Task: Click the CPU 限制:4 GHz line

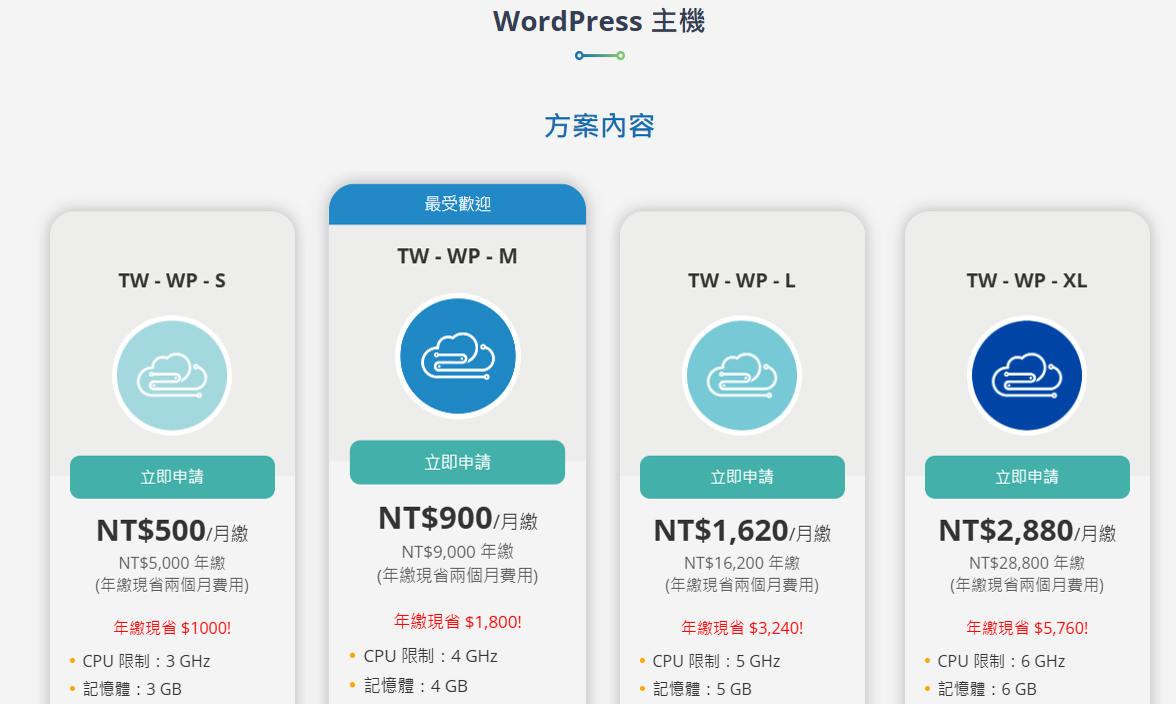Action: pyautogui.click(x=430, y=656)
